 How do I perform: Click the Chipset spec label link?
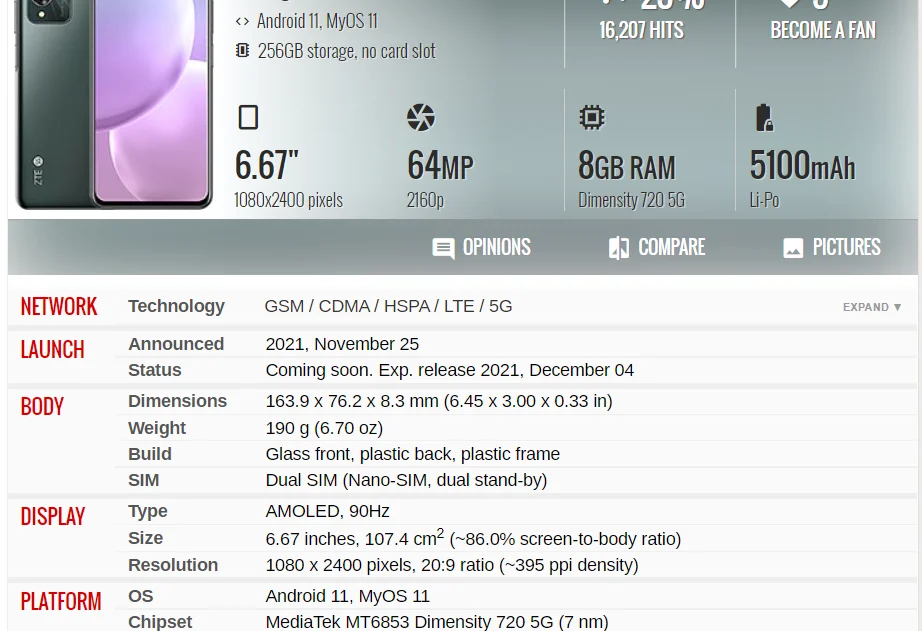point(160,621)
